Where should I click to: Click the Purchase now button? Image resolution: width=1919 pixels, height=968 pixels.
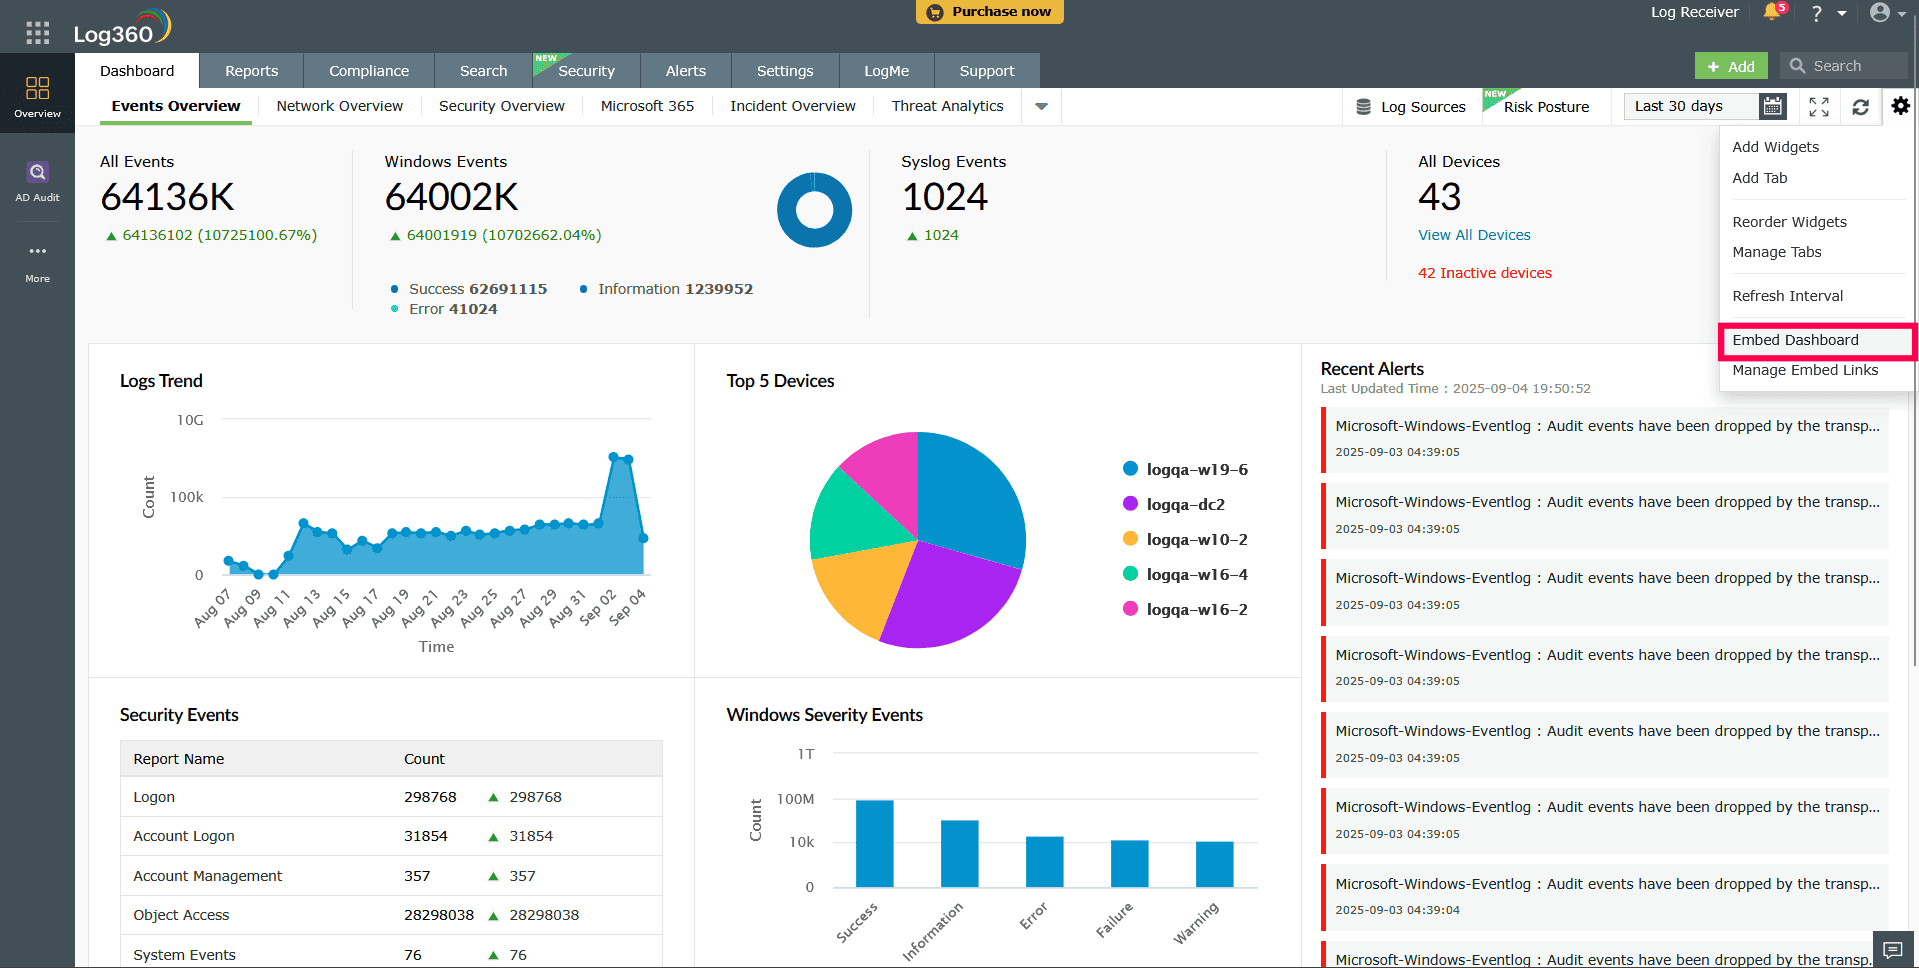[989, 12]
